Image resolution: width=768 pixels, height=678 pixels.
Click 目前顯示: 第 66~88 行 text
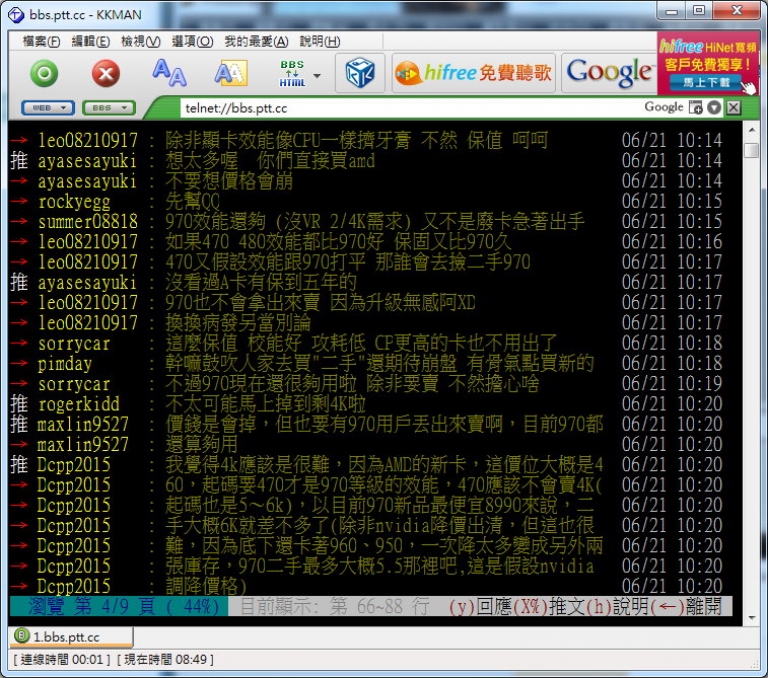(335, 606)
